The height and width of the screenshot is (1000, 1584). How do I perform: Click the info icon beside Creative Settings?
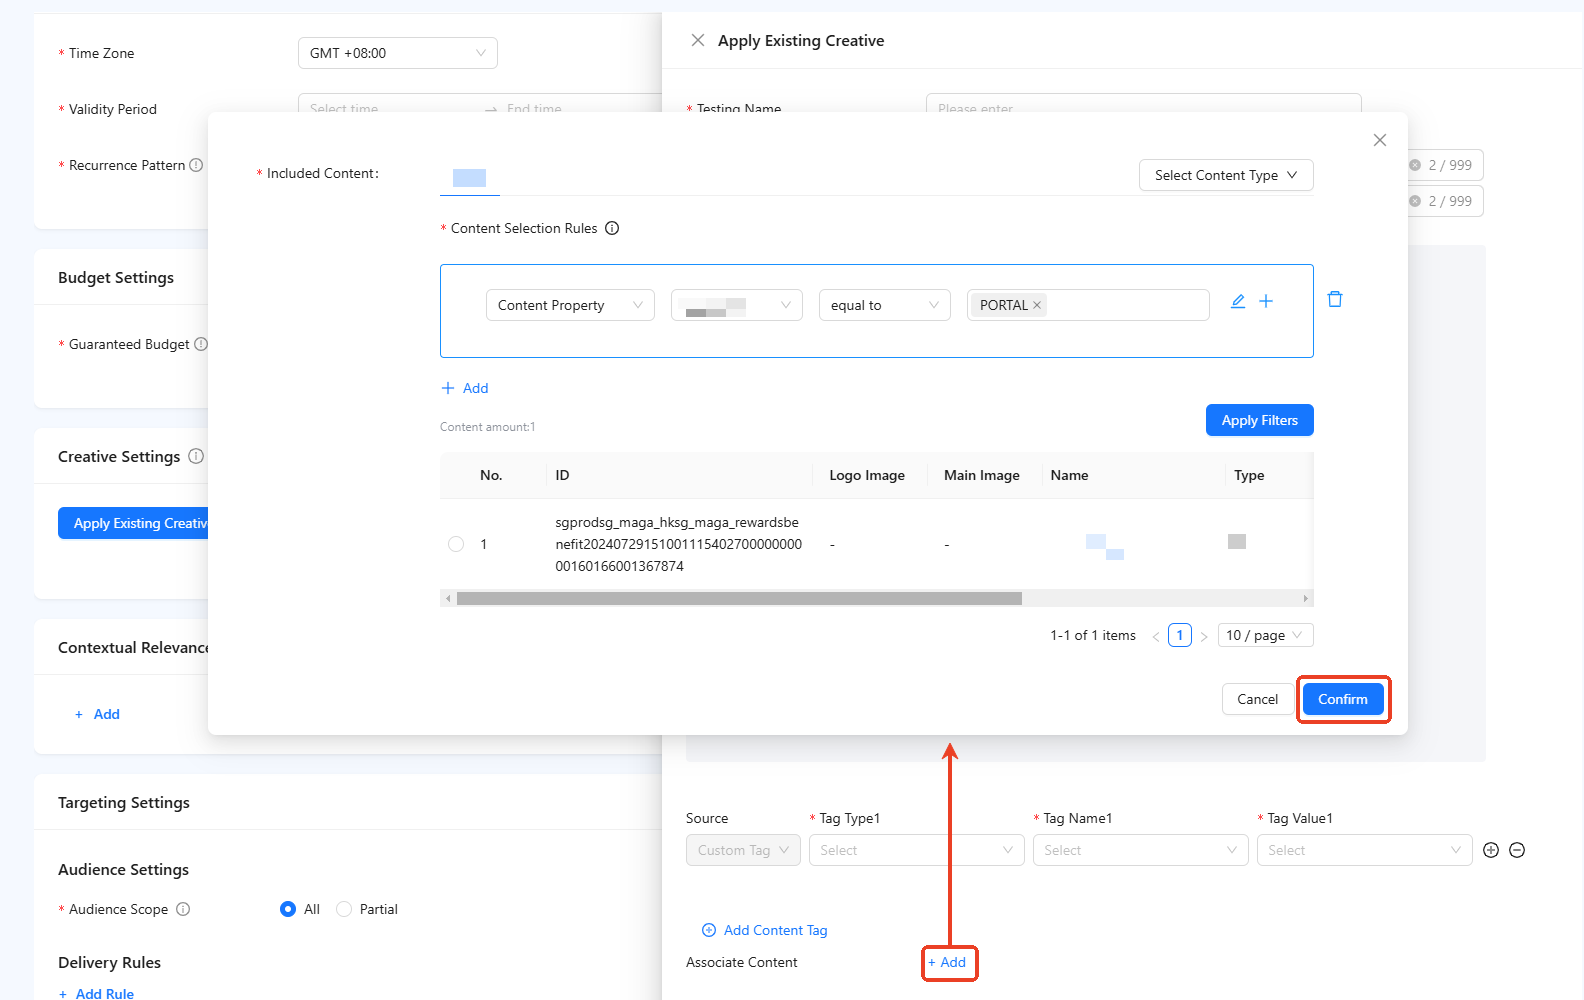click(196, 456)
